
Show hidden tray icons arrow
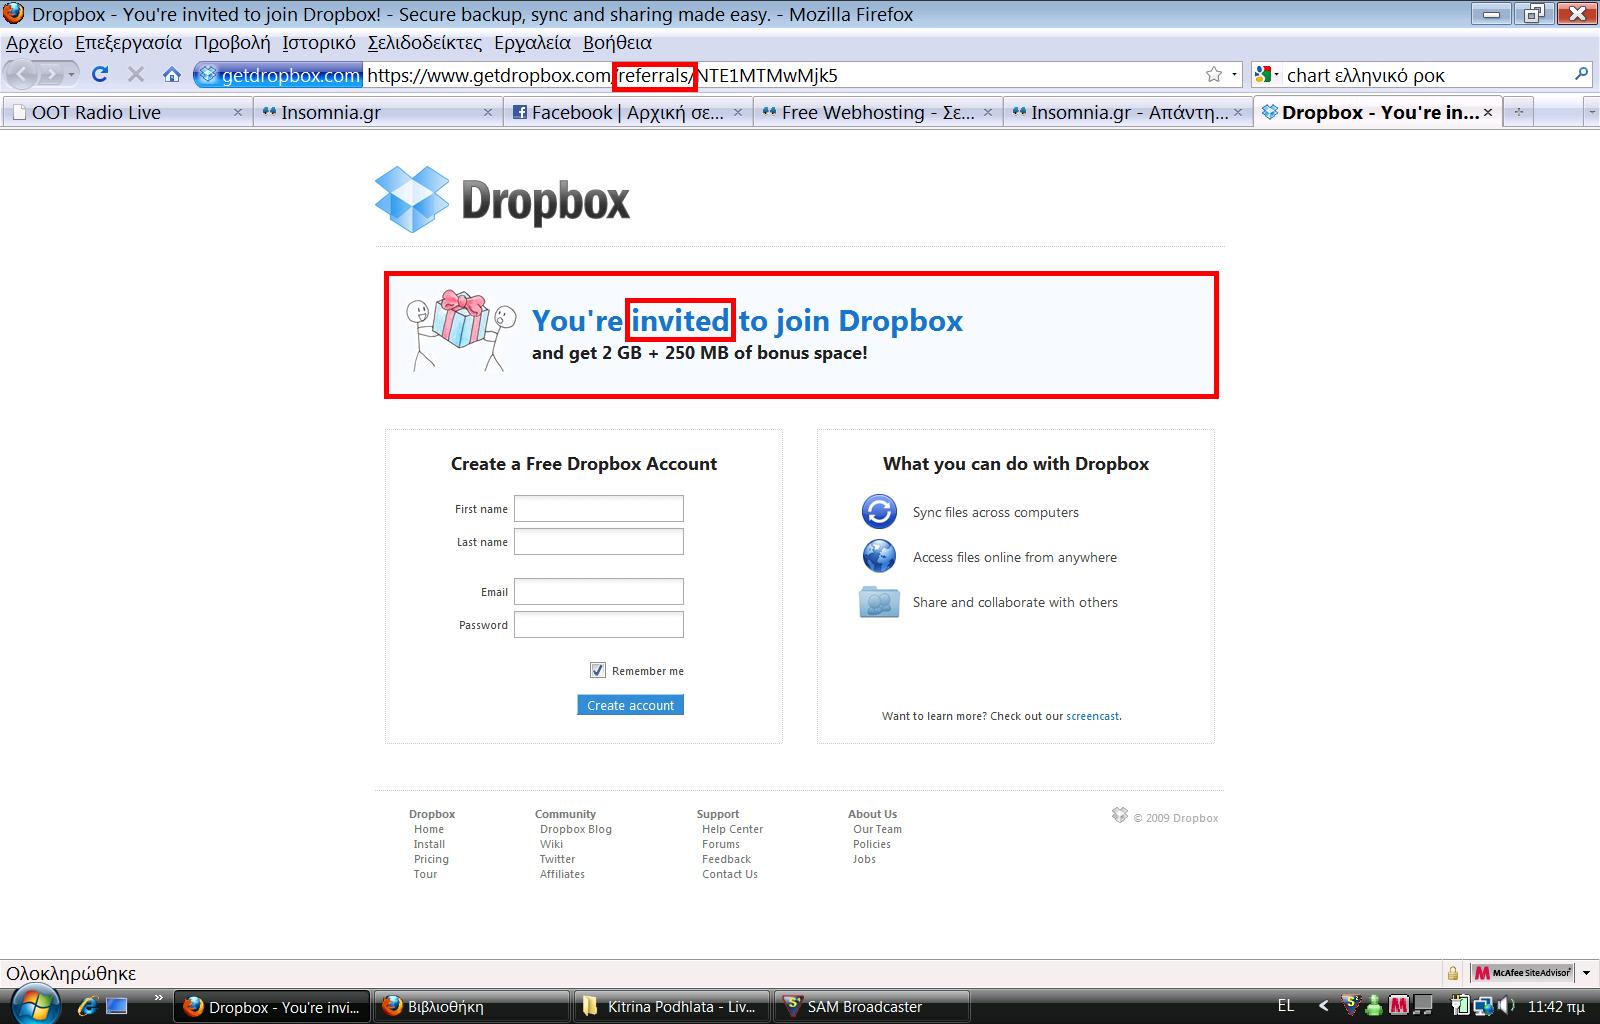pyautogui.click(x=1324, y=1006)
